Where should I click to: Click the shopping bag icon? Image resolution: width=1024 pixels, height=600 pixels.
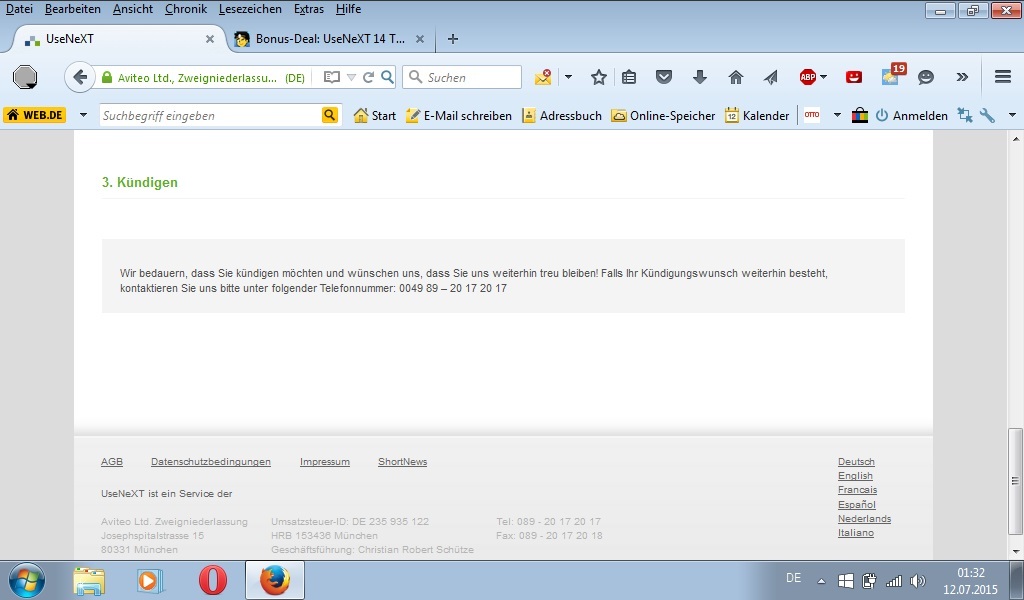coord(859,116)
